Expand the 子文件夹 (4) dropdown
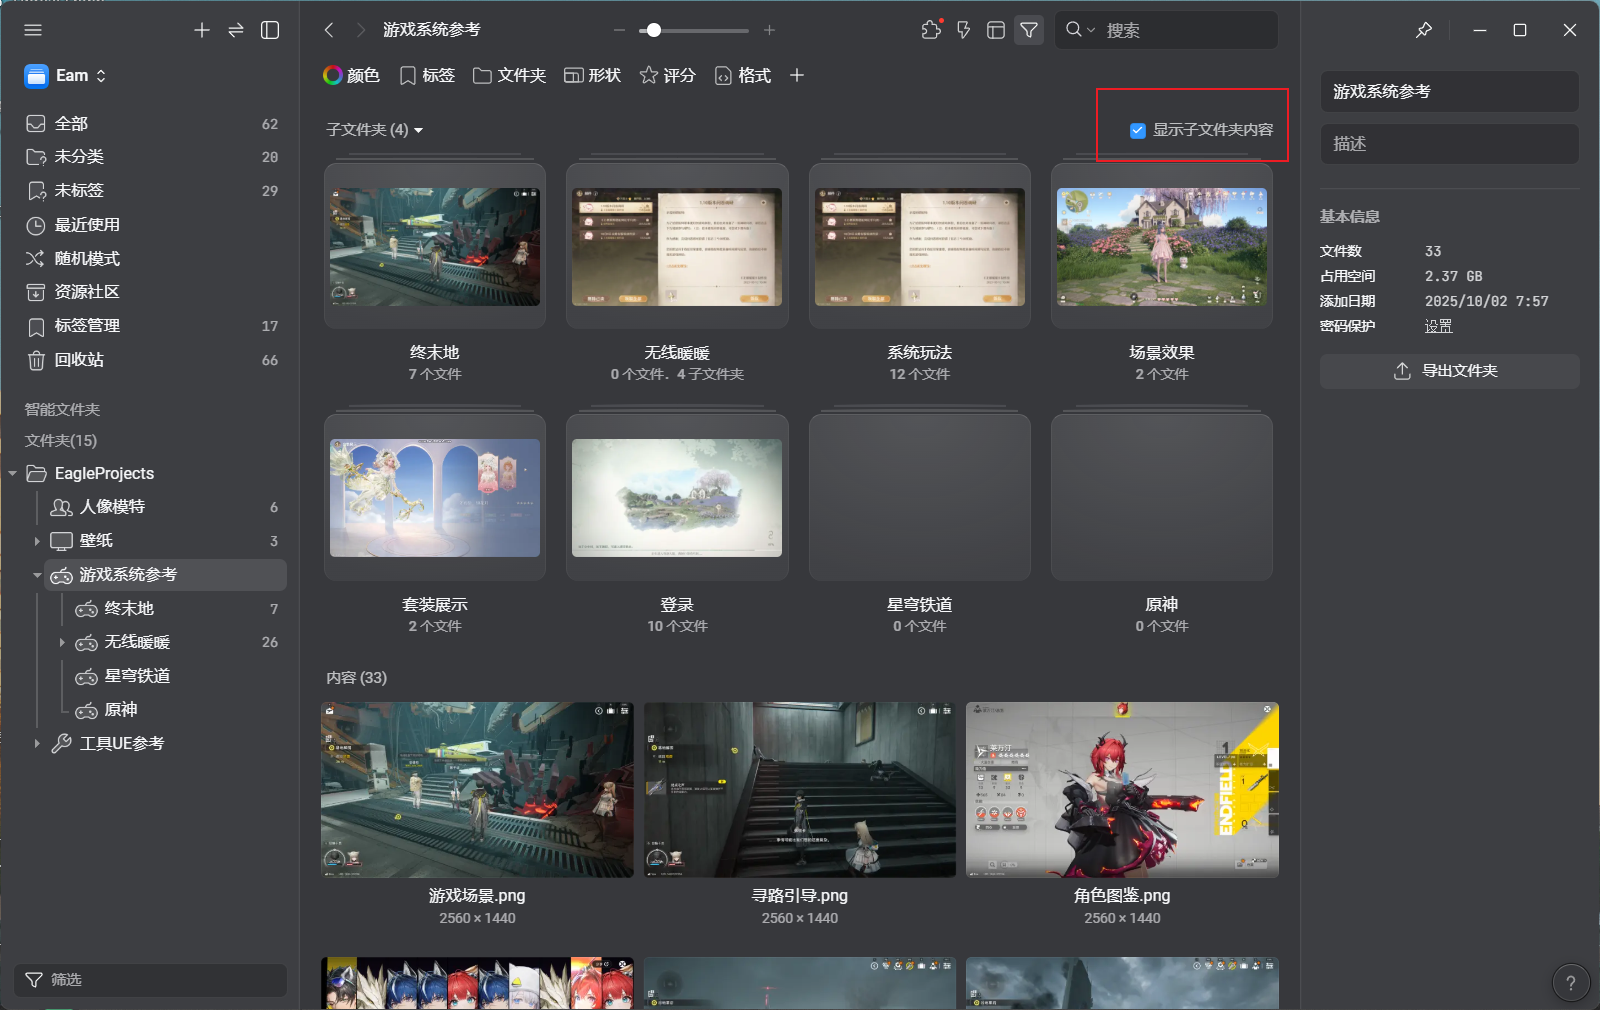The image size is (1600, 1010). tap(375, 130)
